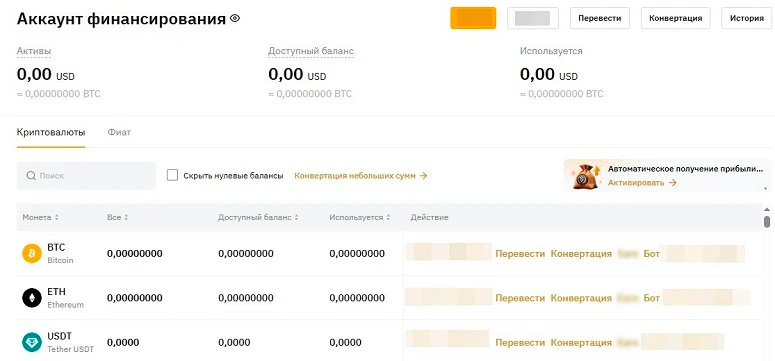Open Конвертация небольших сумм link
The width and height of the screenshot is (775, 361).
click(361, 176)
